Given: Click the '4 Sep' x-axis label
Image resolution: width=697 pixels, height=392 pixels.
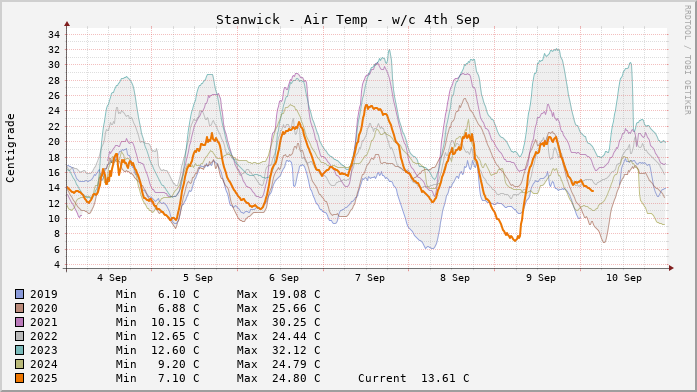Looking at the screenshot, I should 112,278.
